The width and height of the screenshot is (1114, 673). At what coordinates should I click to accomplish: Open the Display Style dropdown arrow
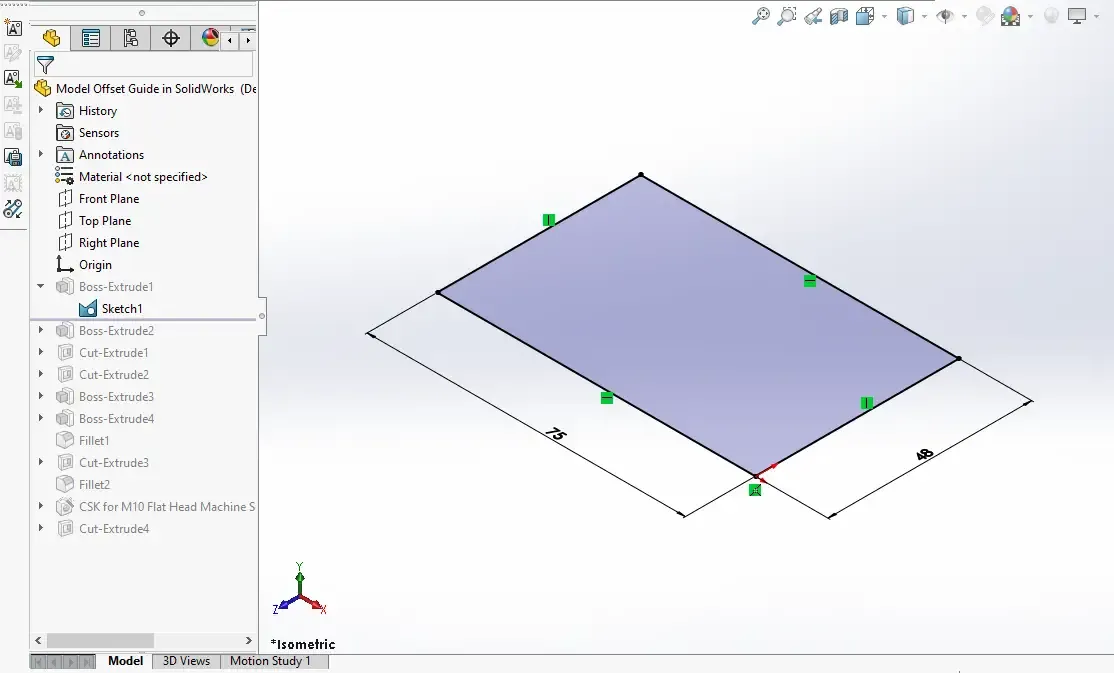tap(924, 16)
